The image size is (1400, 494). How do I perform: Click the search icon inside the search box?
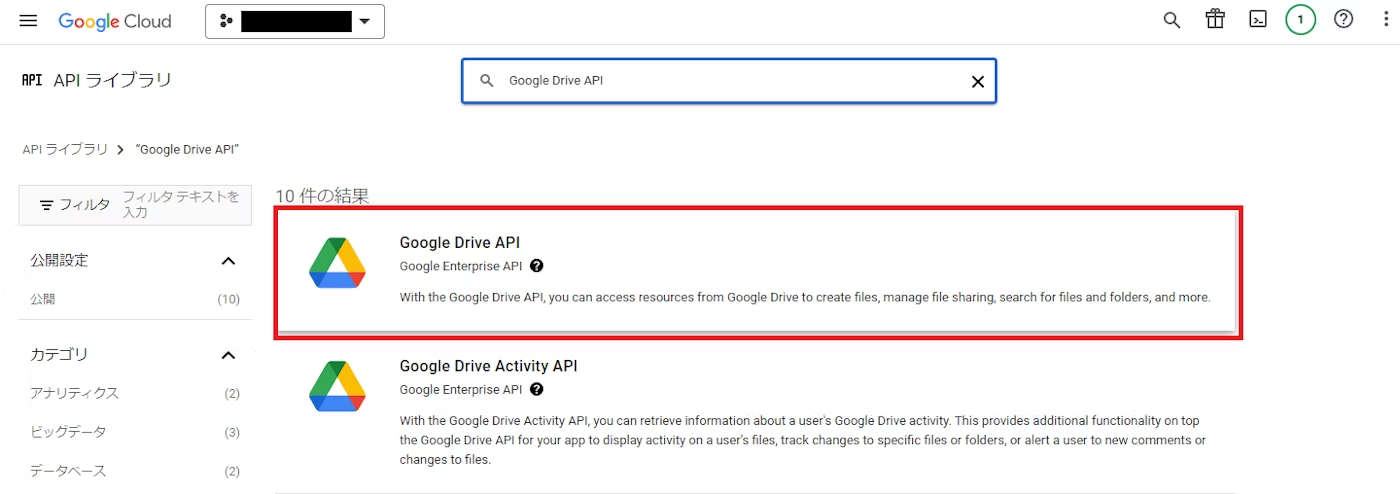click(487, 81)
